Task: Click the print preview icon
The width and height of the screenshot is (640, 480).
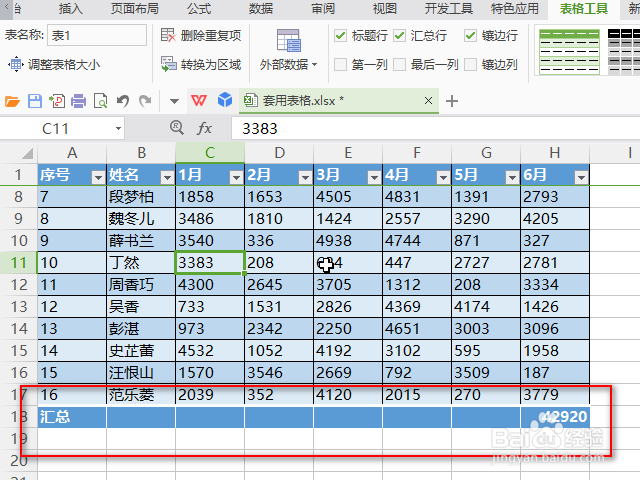Action: pos(100,101)
